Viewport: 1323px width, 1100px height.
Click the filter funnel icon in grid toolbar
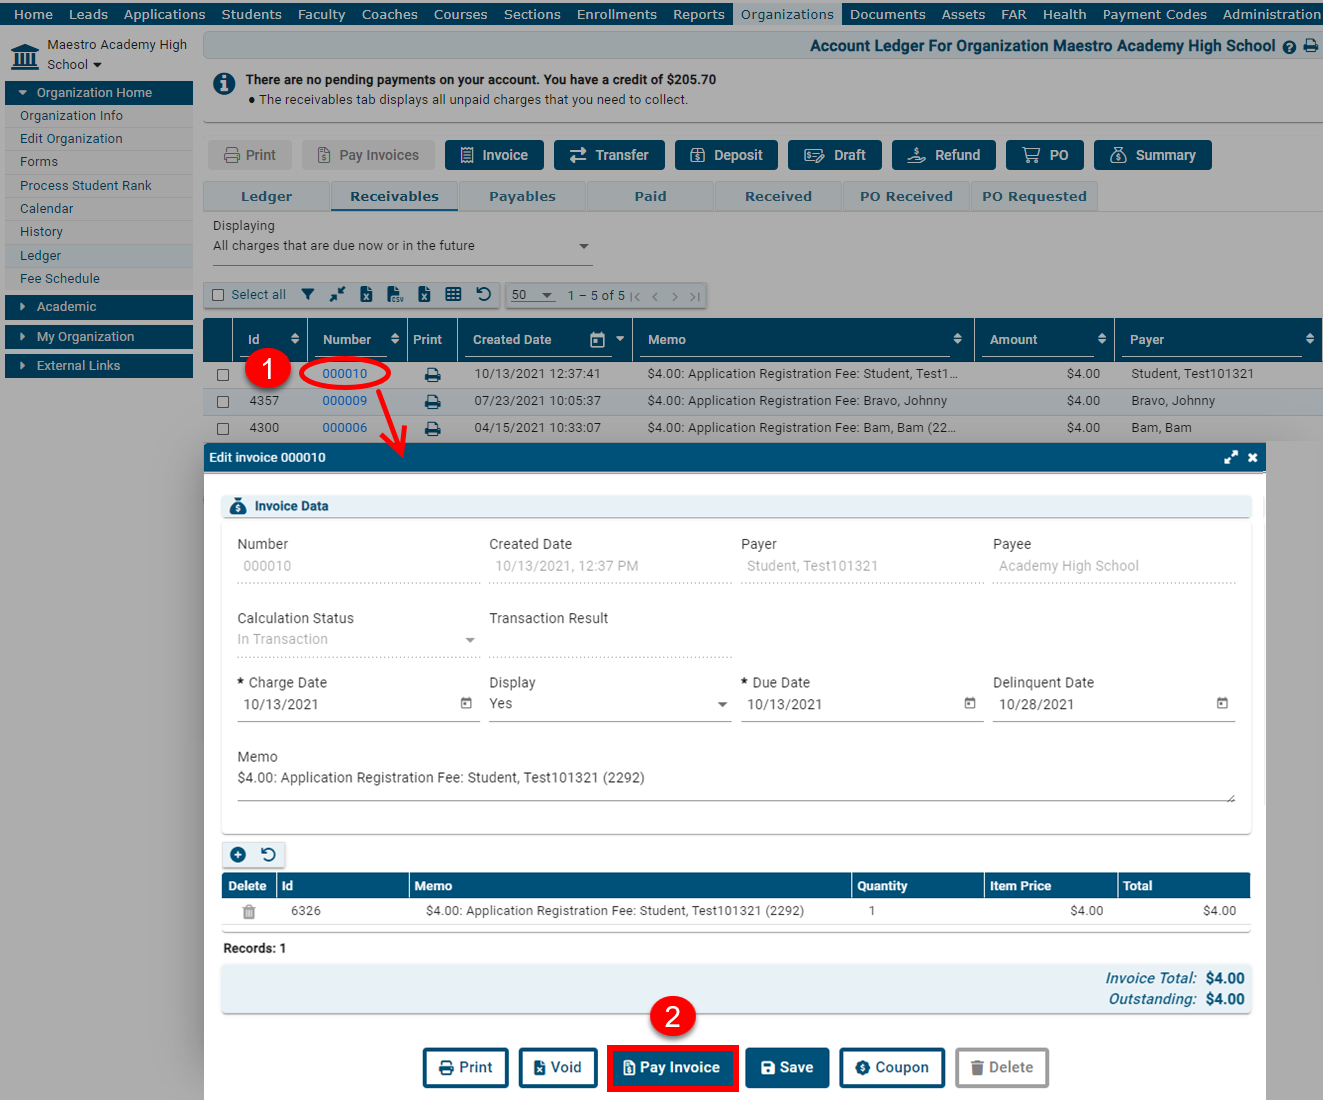pos(308,294)
